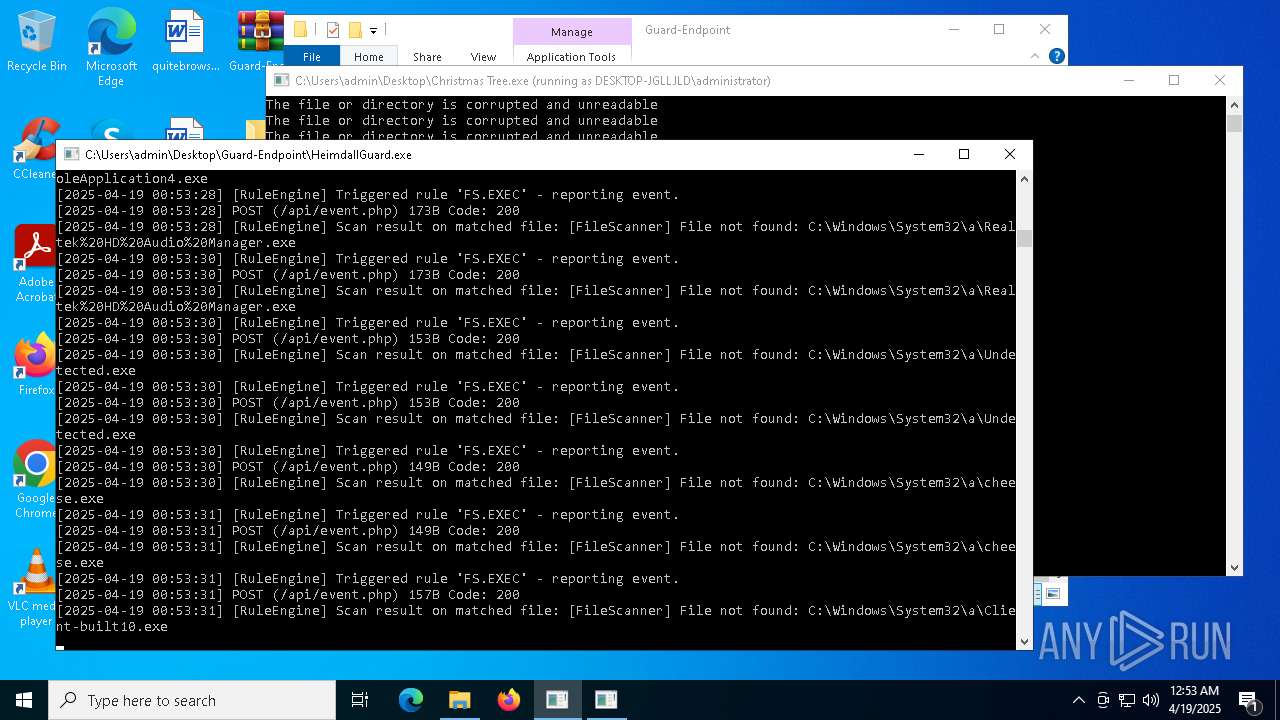Switch to the first console taskbar button
Image resolution: width=1280 pixels, height=720 pixels.
coord(557,700)
